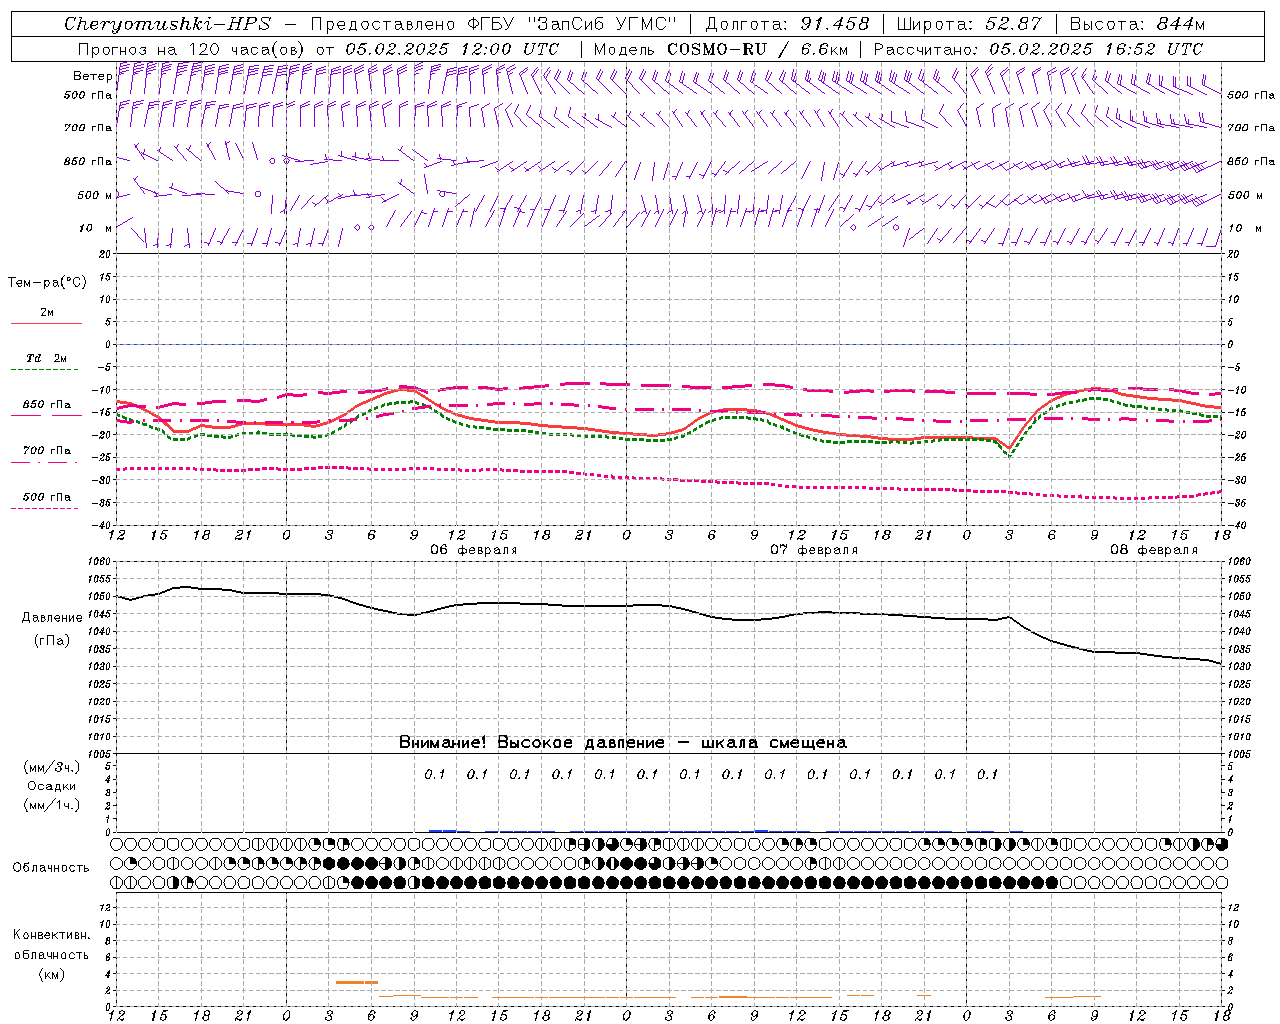
Task: Click the orange convective cloud bar on 06 февраля morning
Action: point(357,982)
